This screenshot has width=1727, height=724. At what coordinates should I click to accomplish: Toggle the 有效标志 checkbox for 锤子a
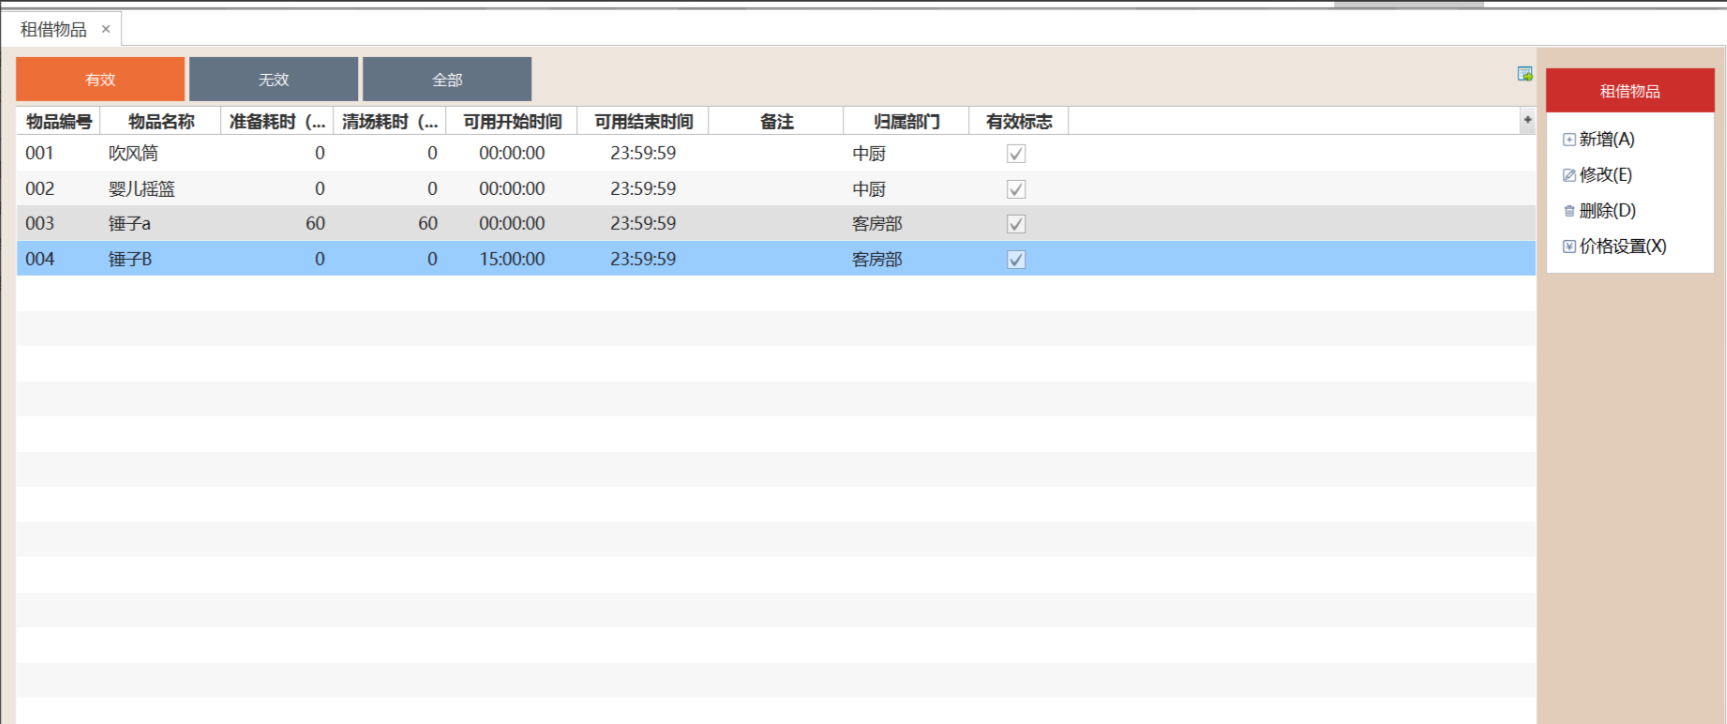point(1016,224)
